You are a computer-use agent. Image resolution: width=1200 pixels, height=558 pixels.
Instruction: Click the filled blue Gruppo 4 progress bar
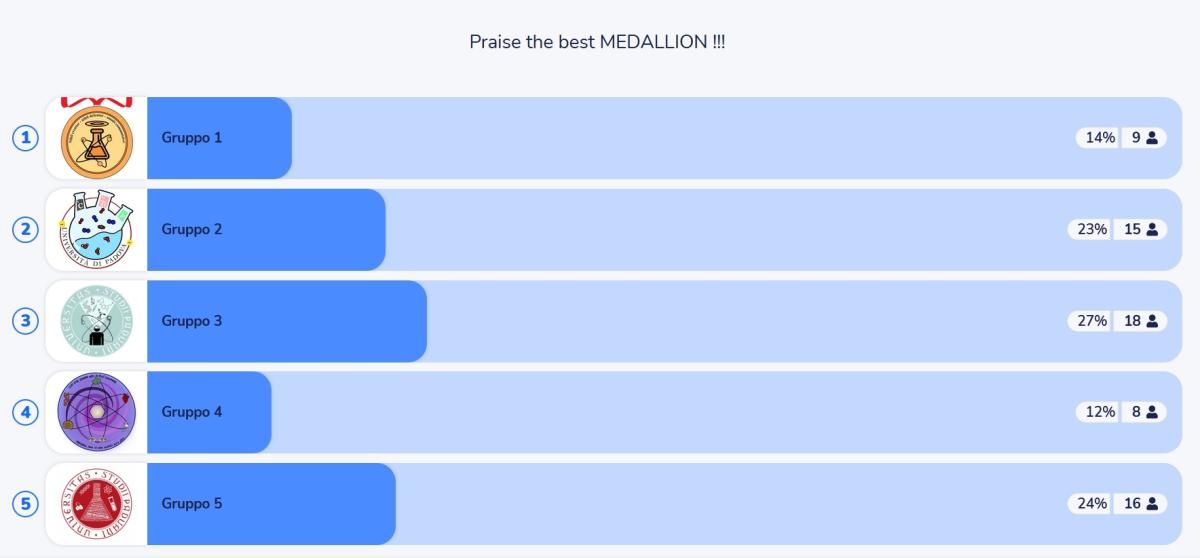coord(209,412)
